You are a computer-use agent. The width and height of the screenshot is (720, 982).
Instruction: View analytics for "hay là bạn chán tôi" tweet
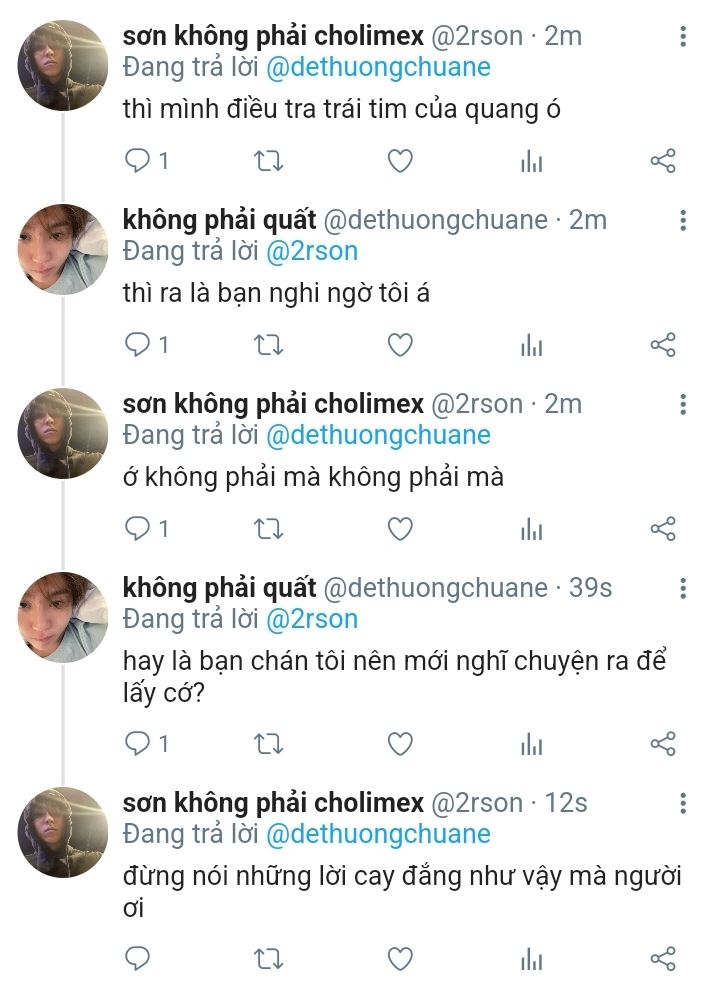(x=532, y=743)
